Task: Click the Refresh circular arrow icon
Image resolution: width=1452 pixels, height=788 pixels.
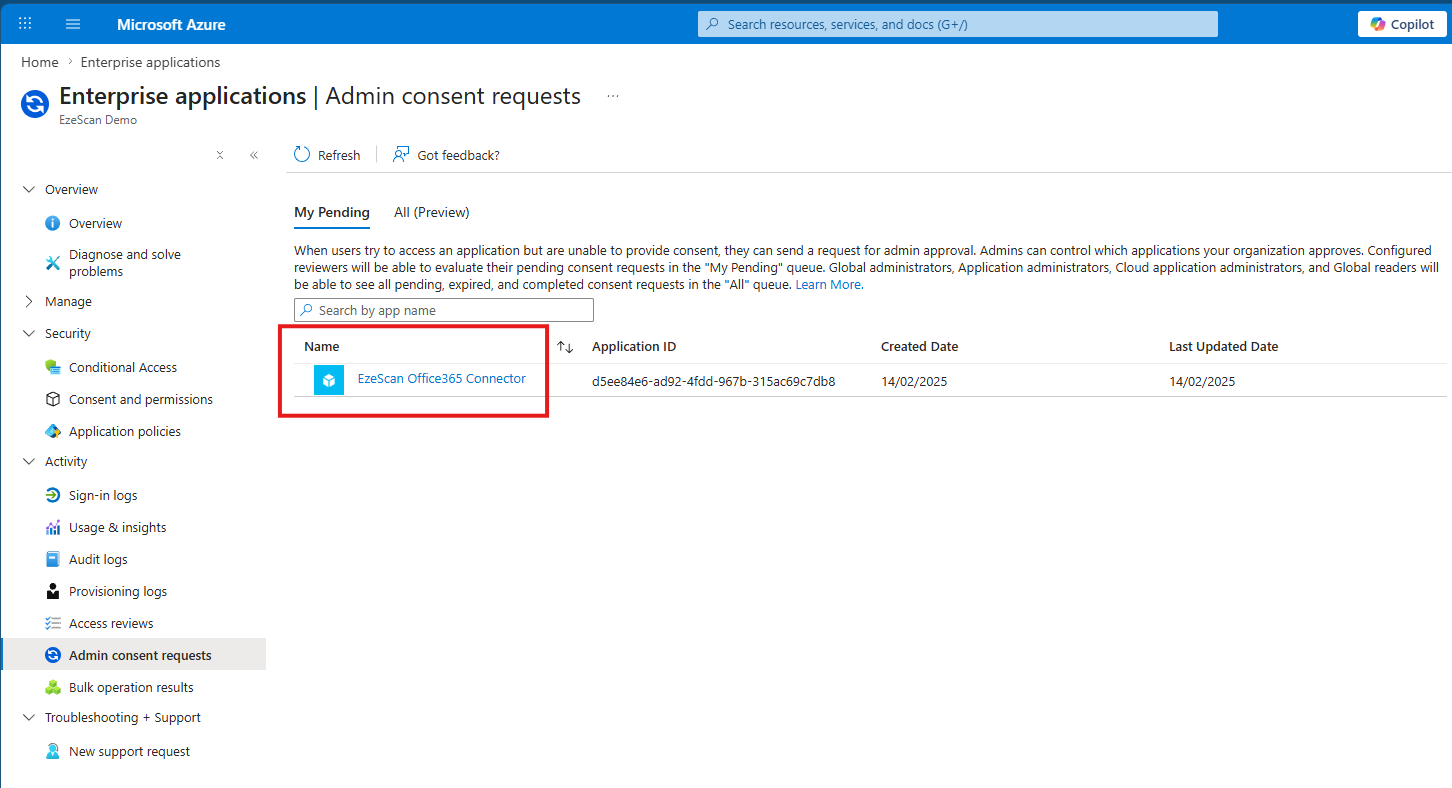Action: (302, 154)
